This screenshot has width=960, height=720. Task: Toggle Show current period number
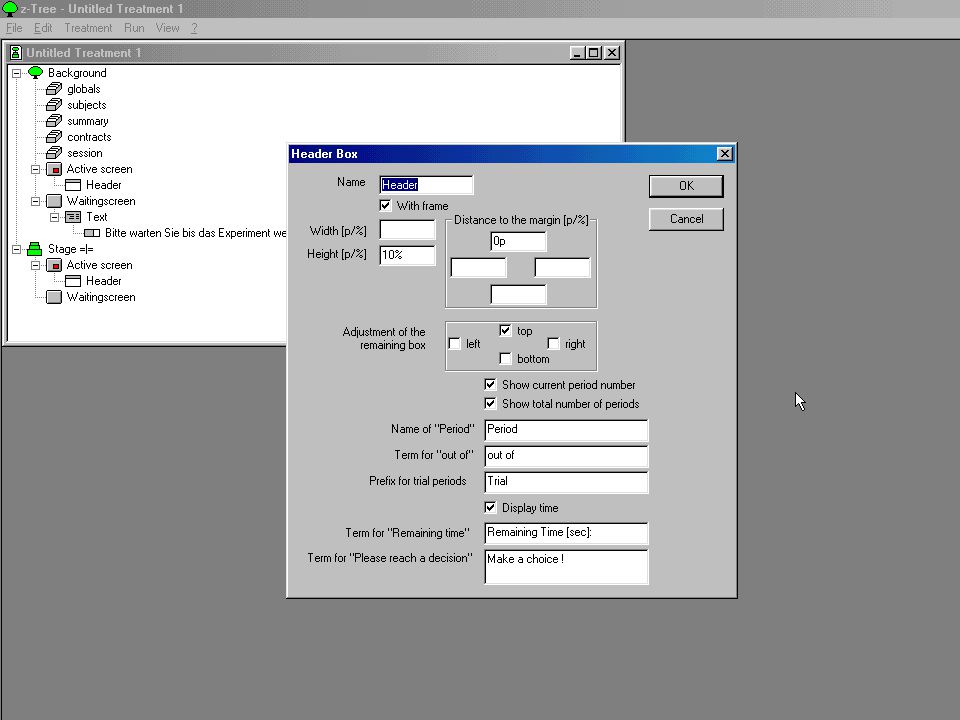[x=490, y=384]
